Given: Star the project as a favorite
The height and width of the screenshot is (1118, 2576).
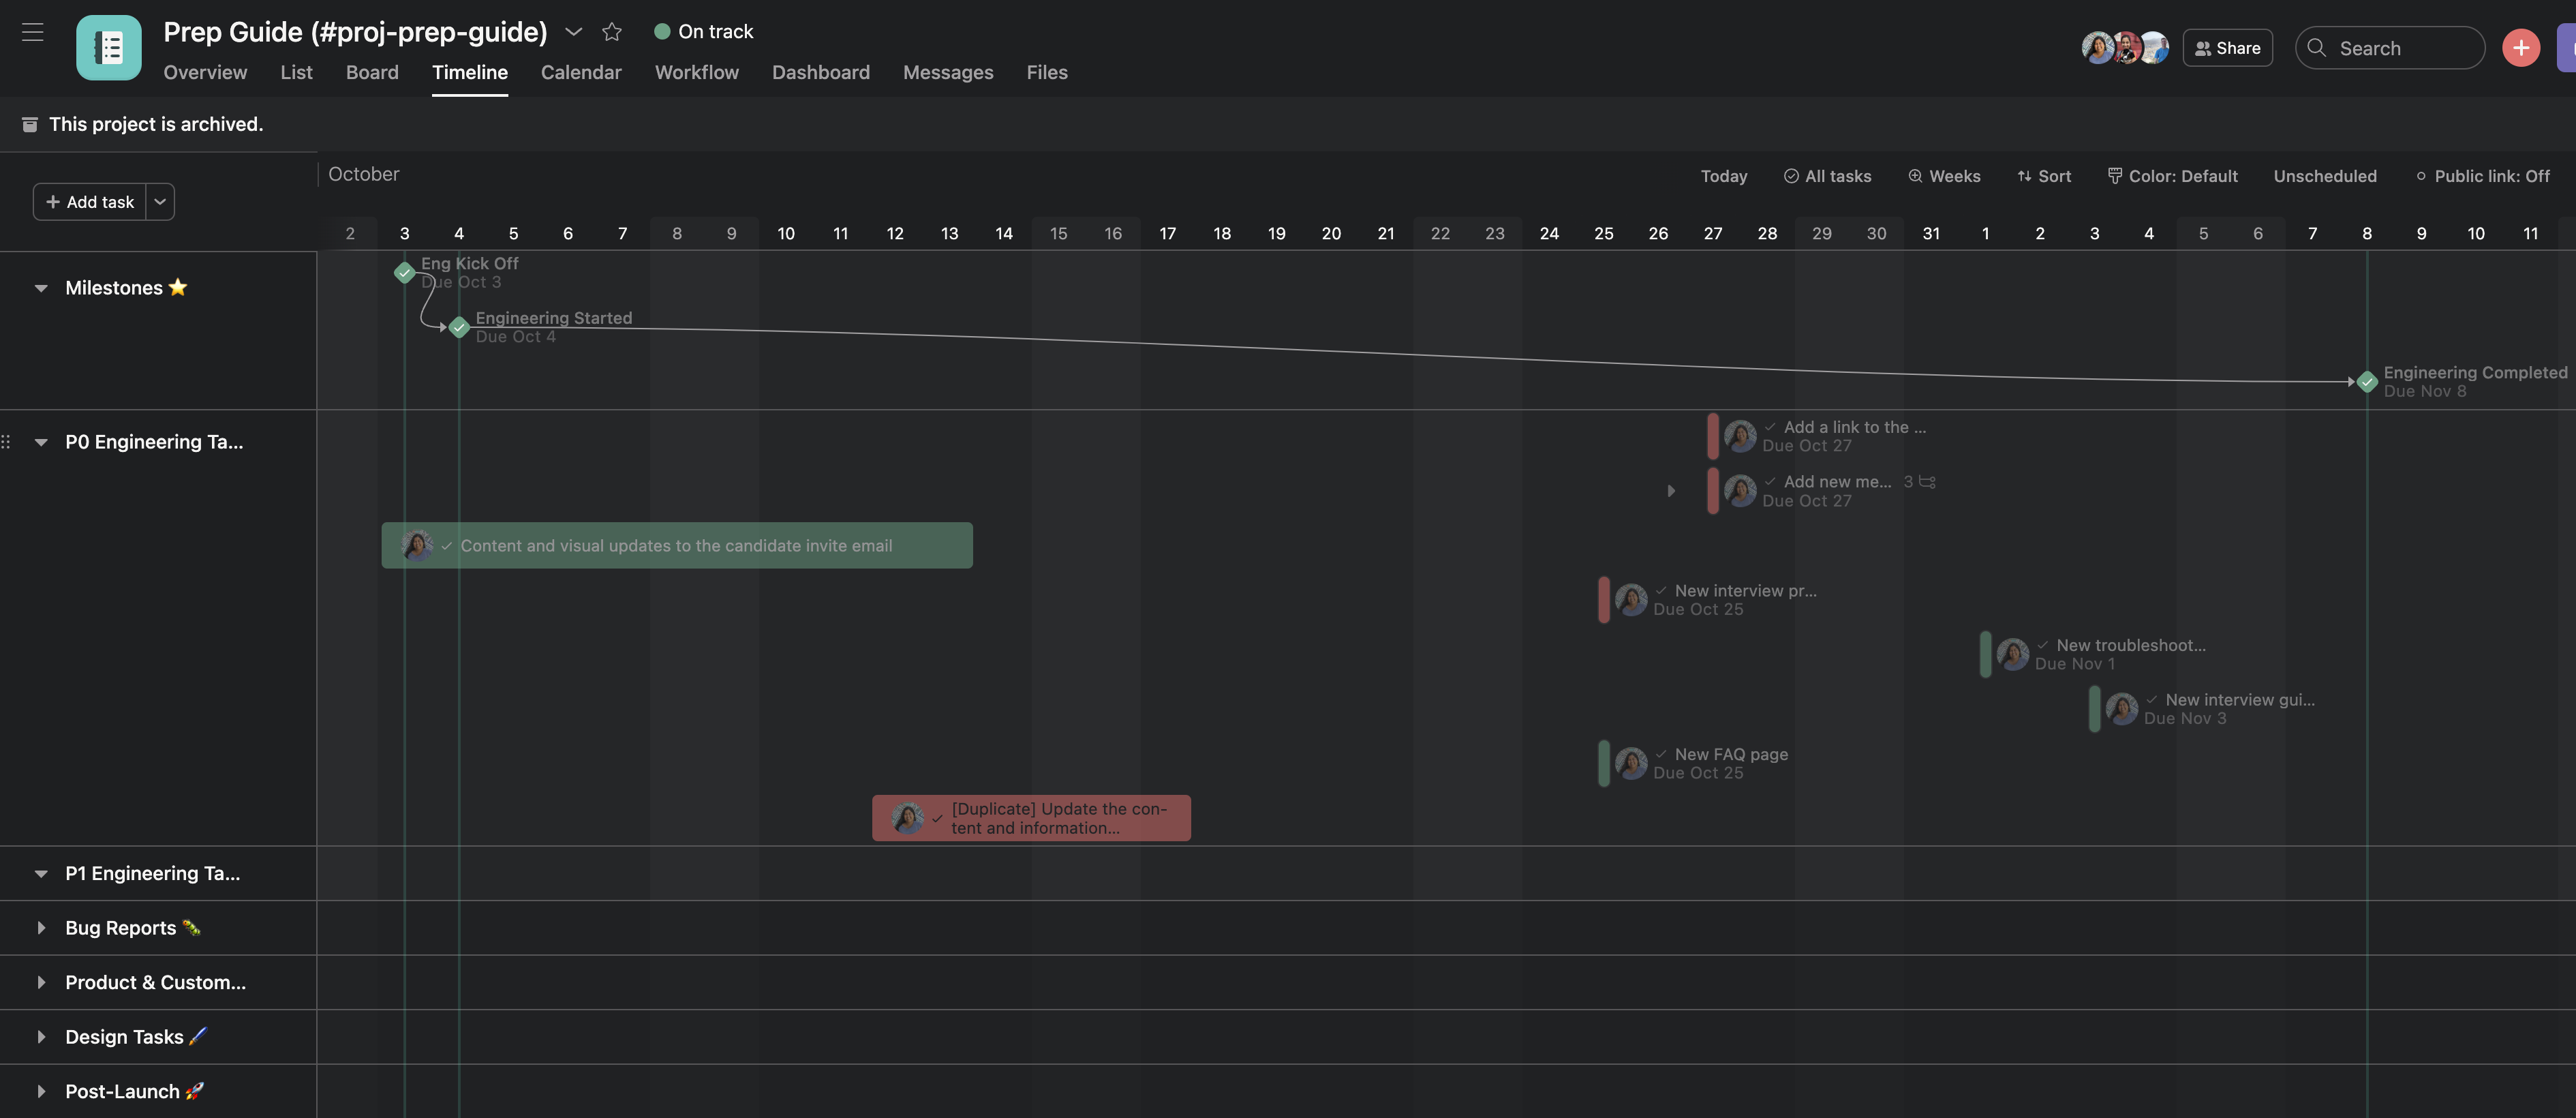Looking at the screenshot, I should tap(612, 32).
